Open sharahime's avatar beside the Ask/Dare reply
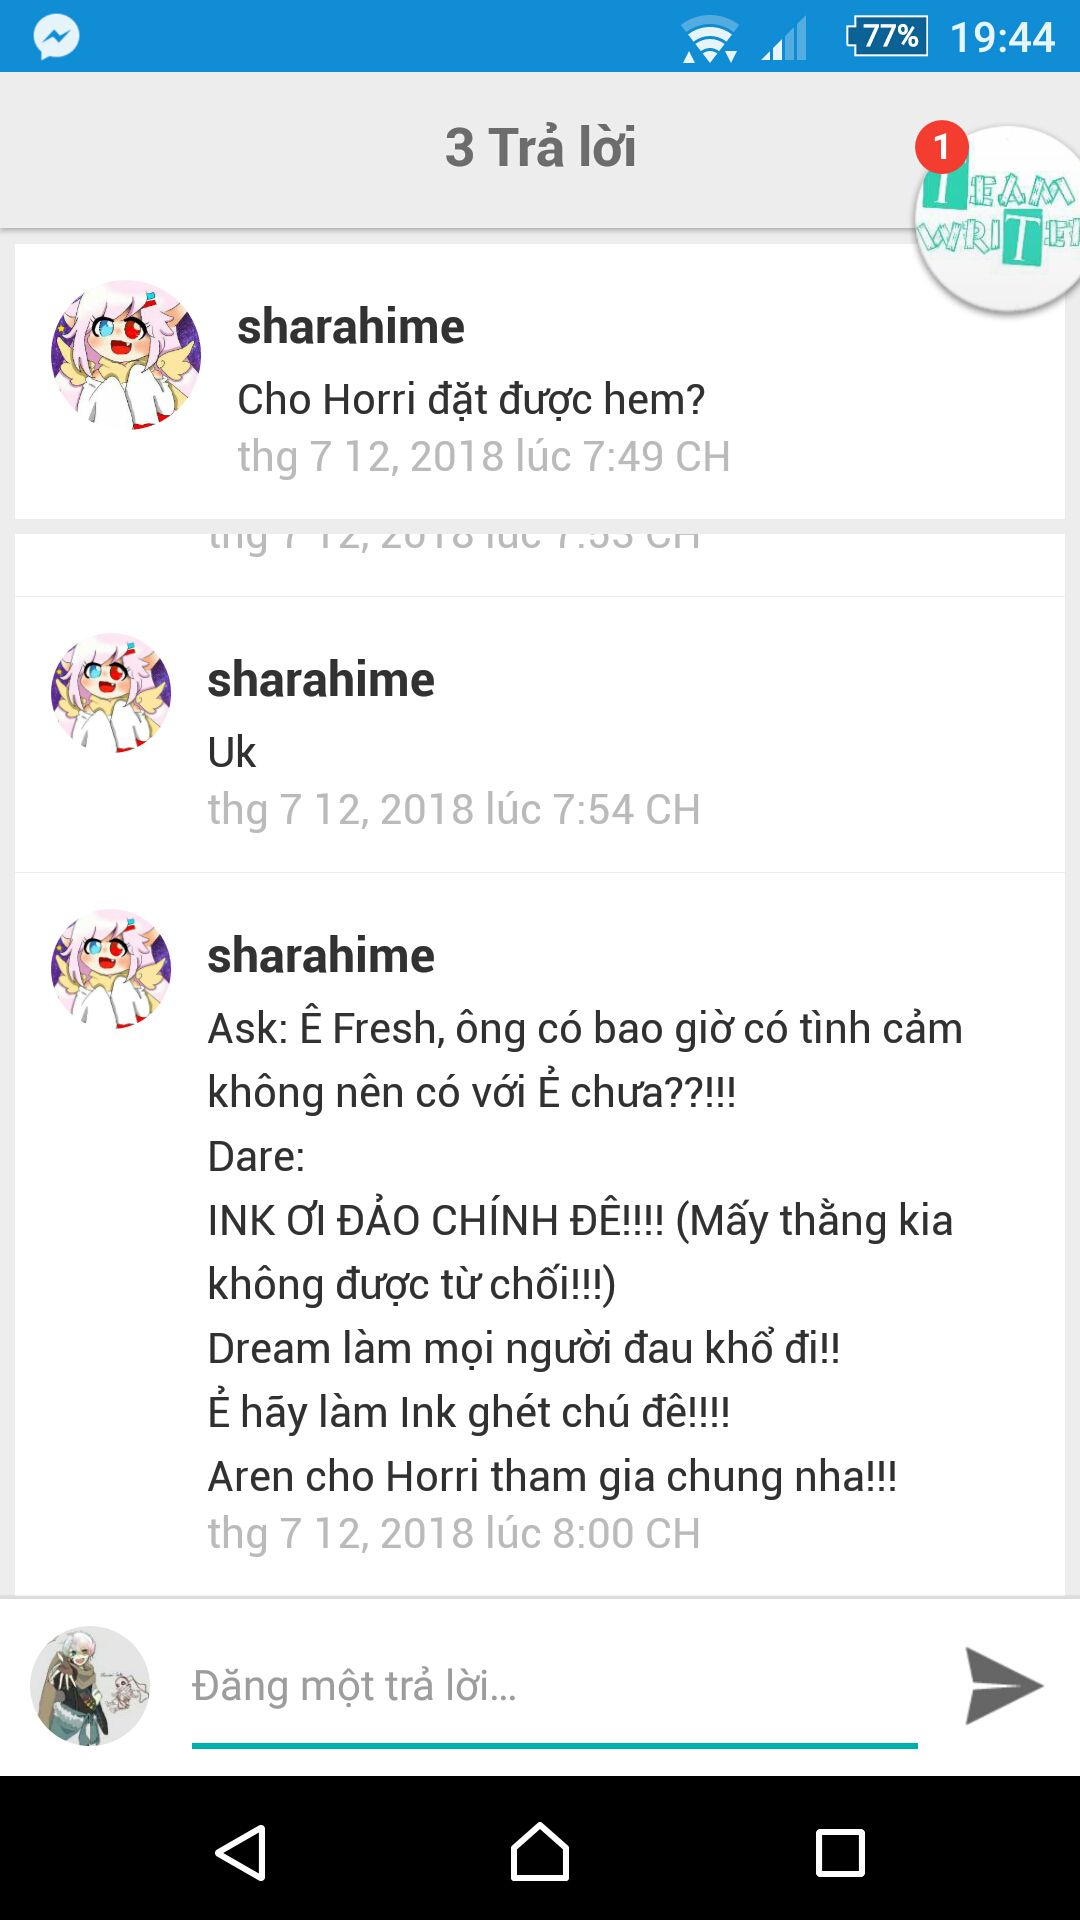The height and width of the screenshot is (1920, 1080). point(111,968)
